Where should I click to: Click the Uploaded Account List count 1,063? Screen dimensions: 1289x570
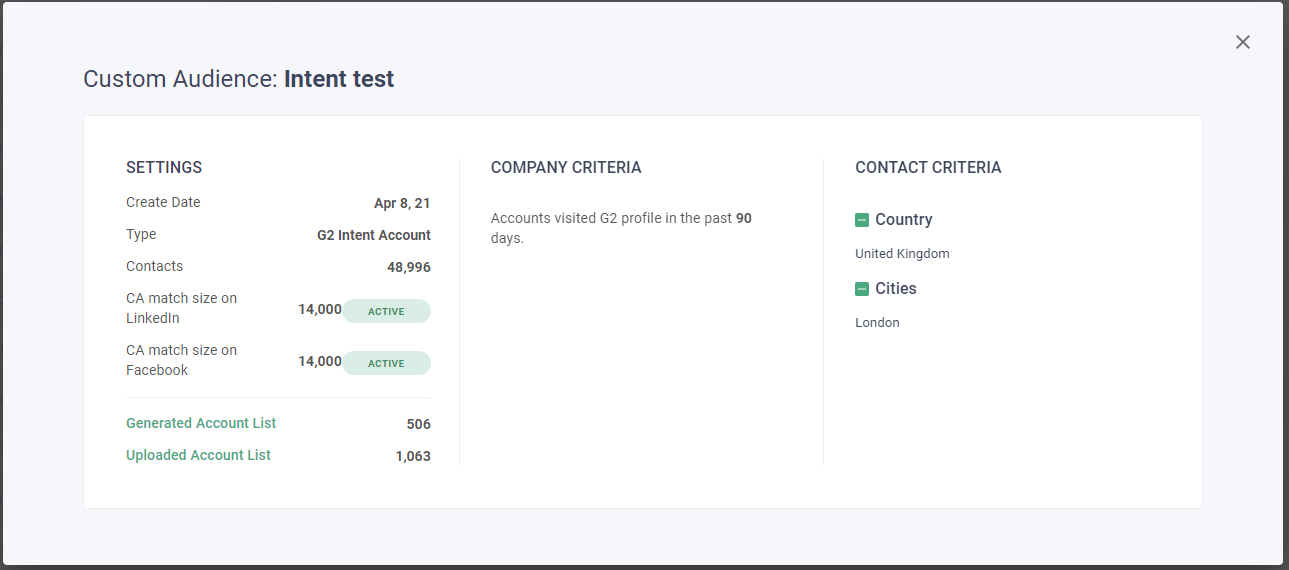click(413, 456)
